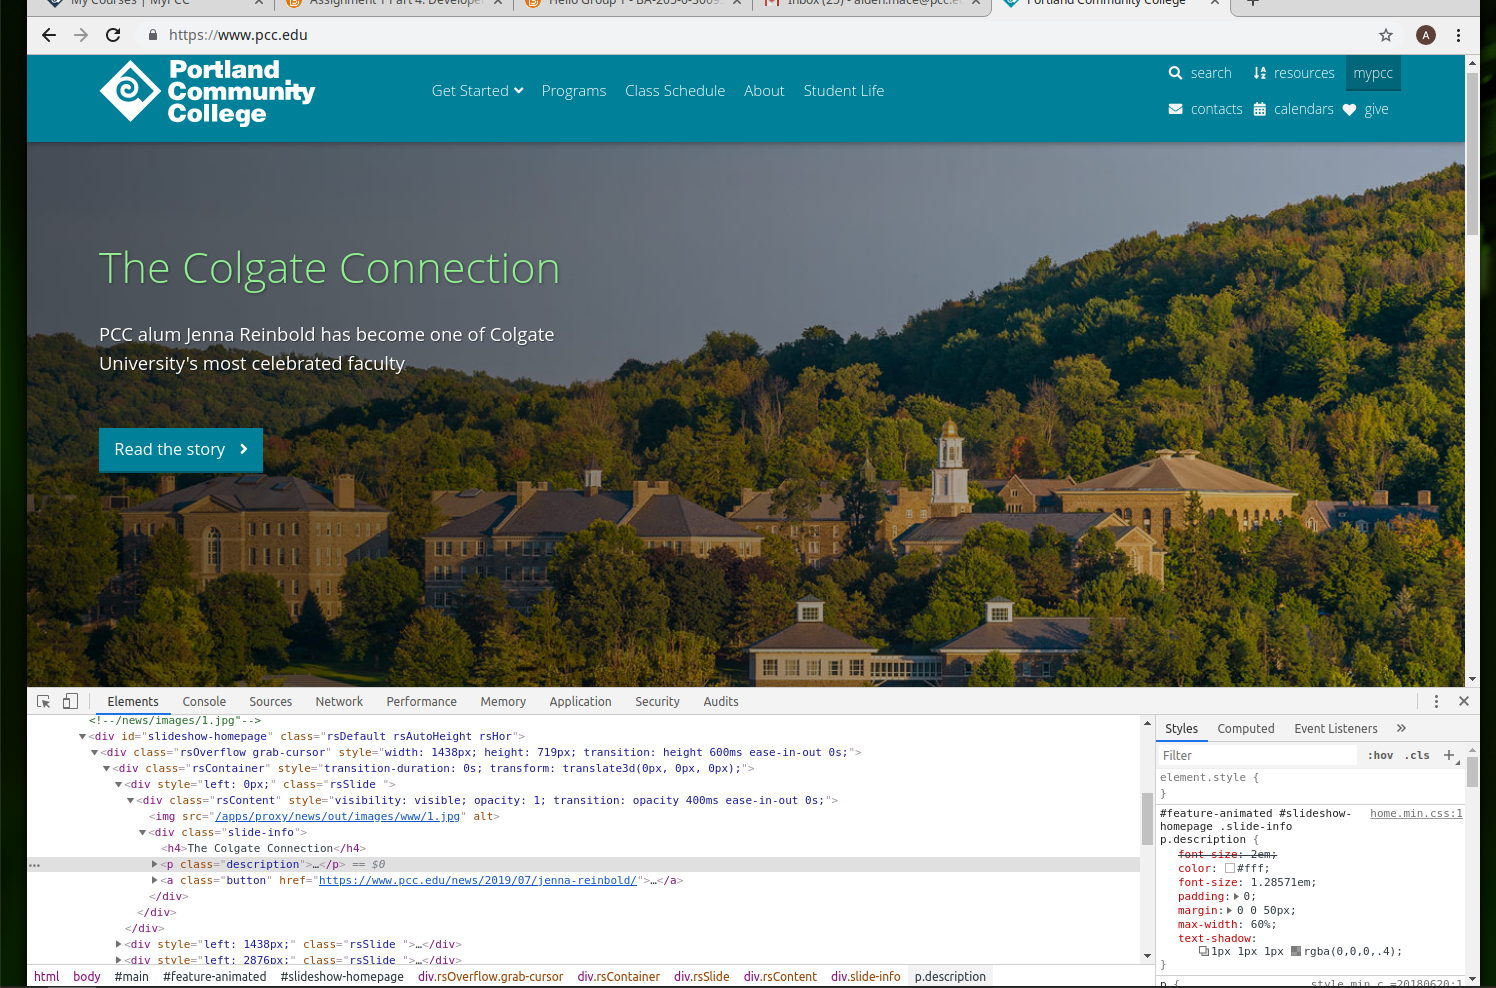Screen dimensions: 1496x988
Task: Show more Styles pane tabs chevron
Action: 1401,728
